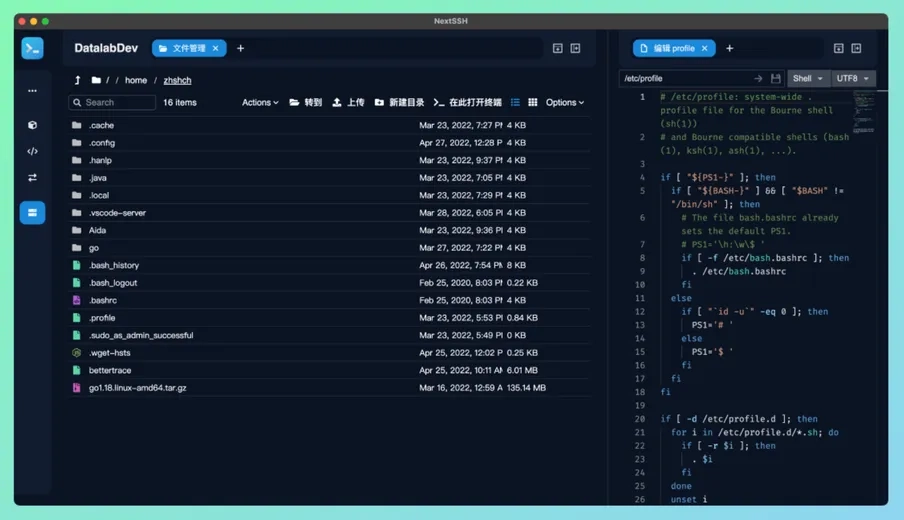Click the /etc/profile path field

click(686, 78)
